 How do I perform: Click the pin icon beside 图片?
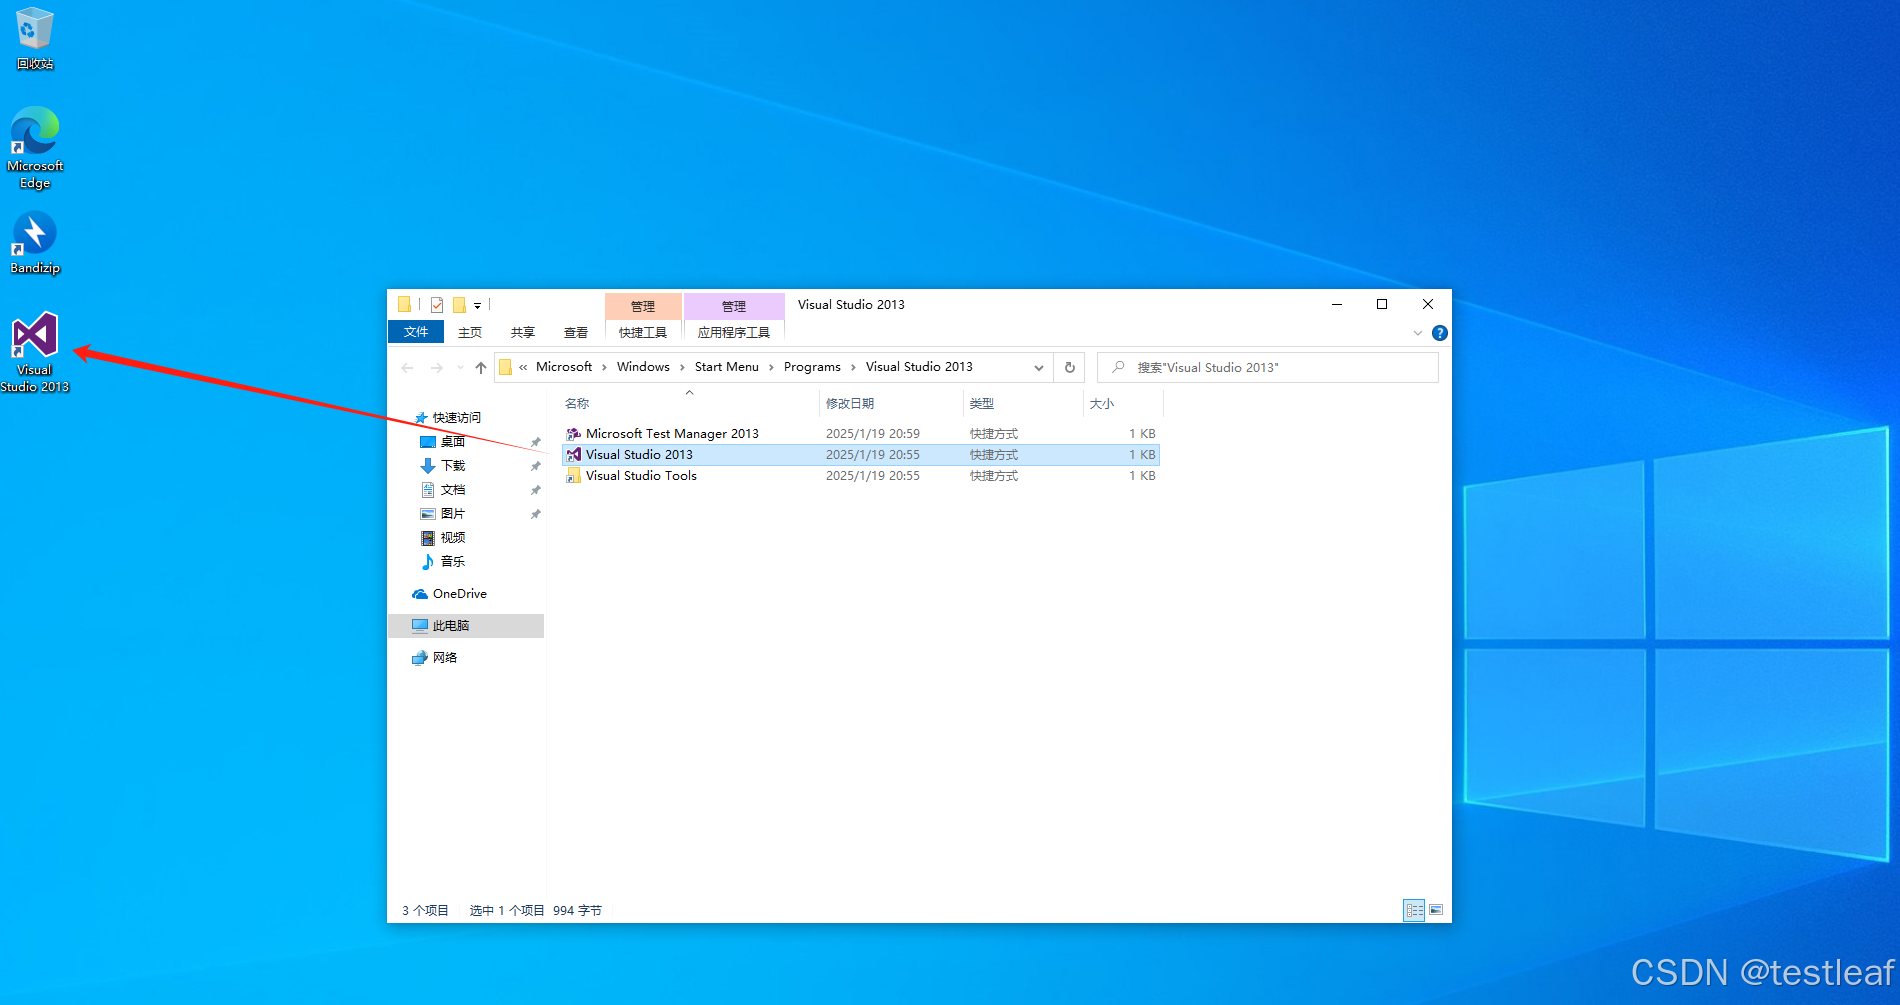click(x=536, y=514)
